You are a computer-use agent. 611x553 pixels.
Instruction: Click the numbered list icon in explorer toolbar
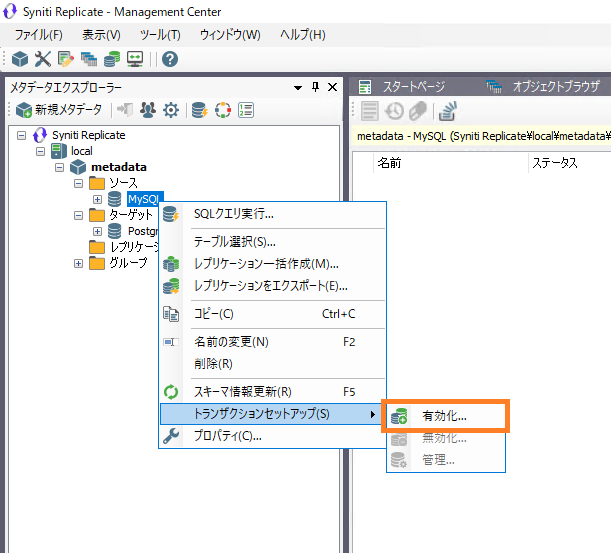pyautogui.click(x=246, y=110)
